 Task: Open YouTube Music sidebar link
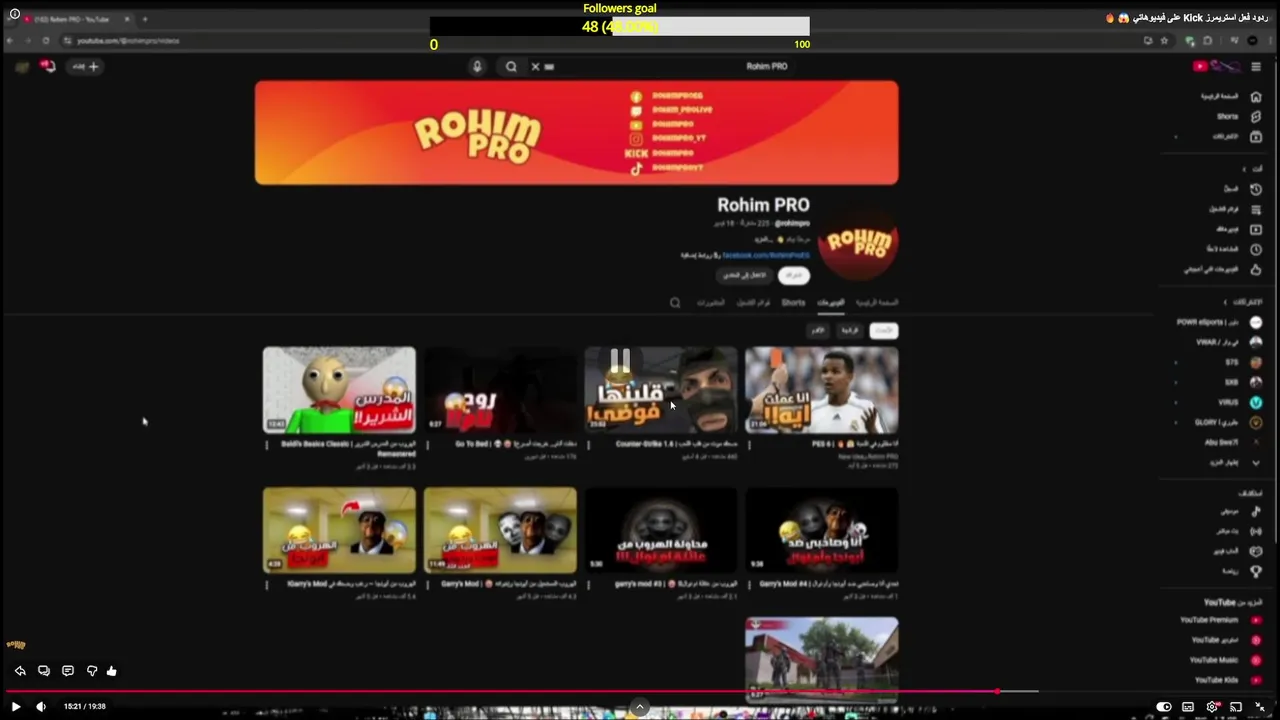point(1225,660)
